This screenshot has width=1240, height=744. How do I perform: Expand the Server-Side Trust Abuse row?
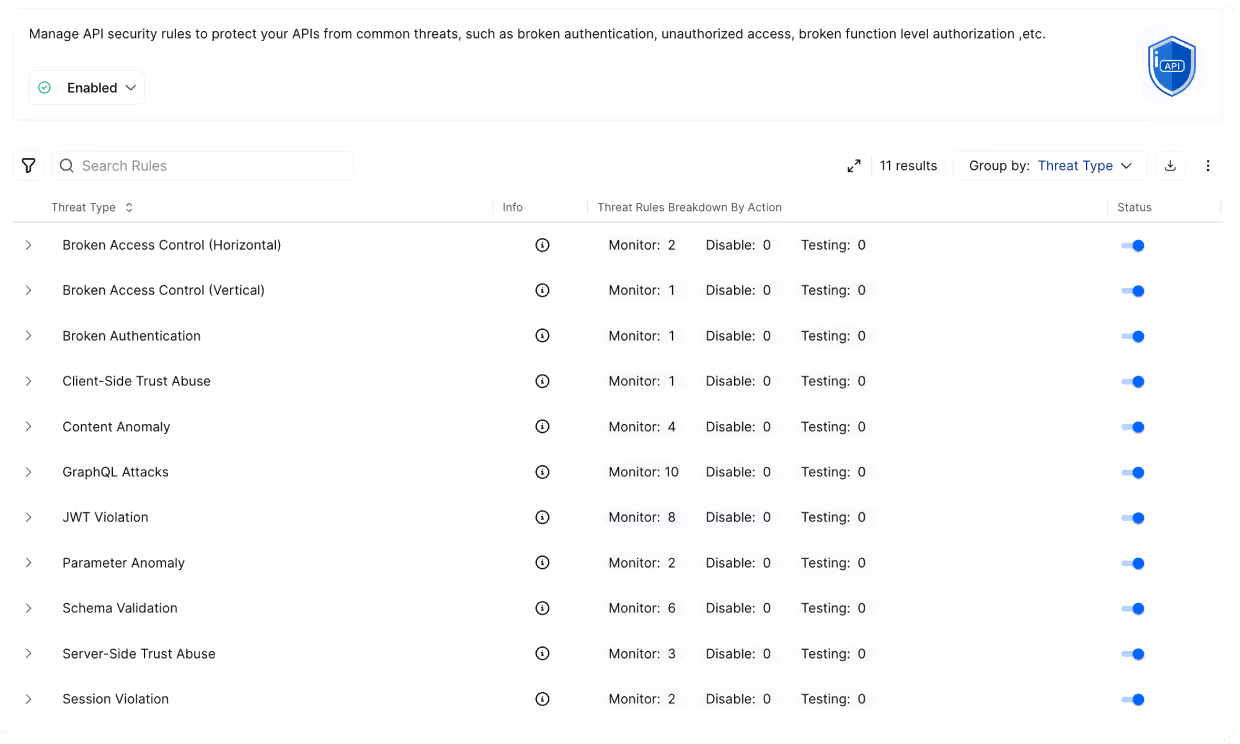point(29,654)
